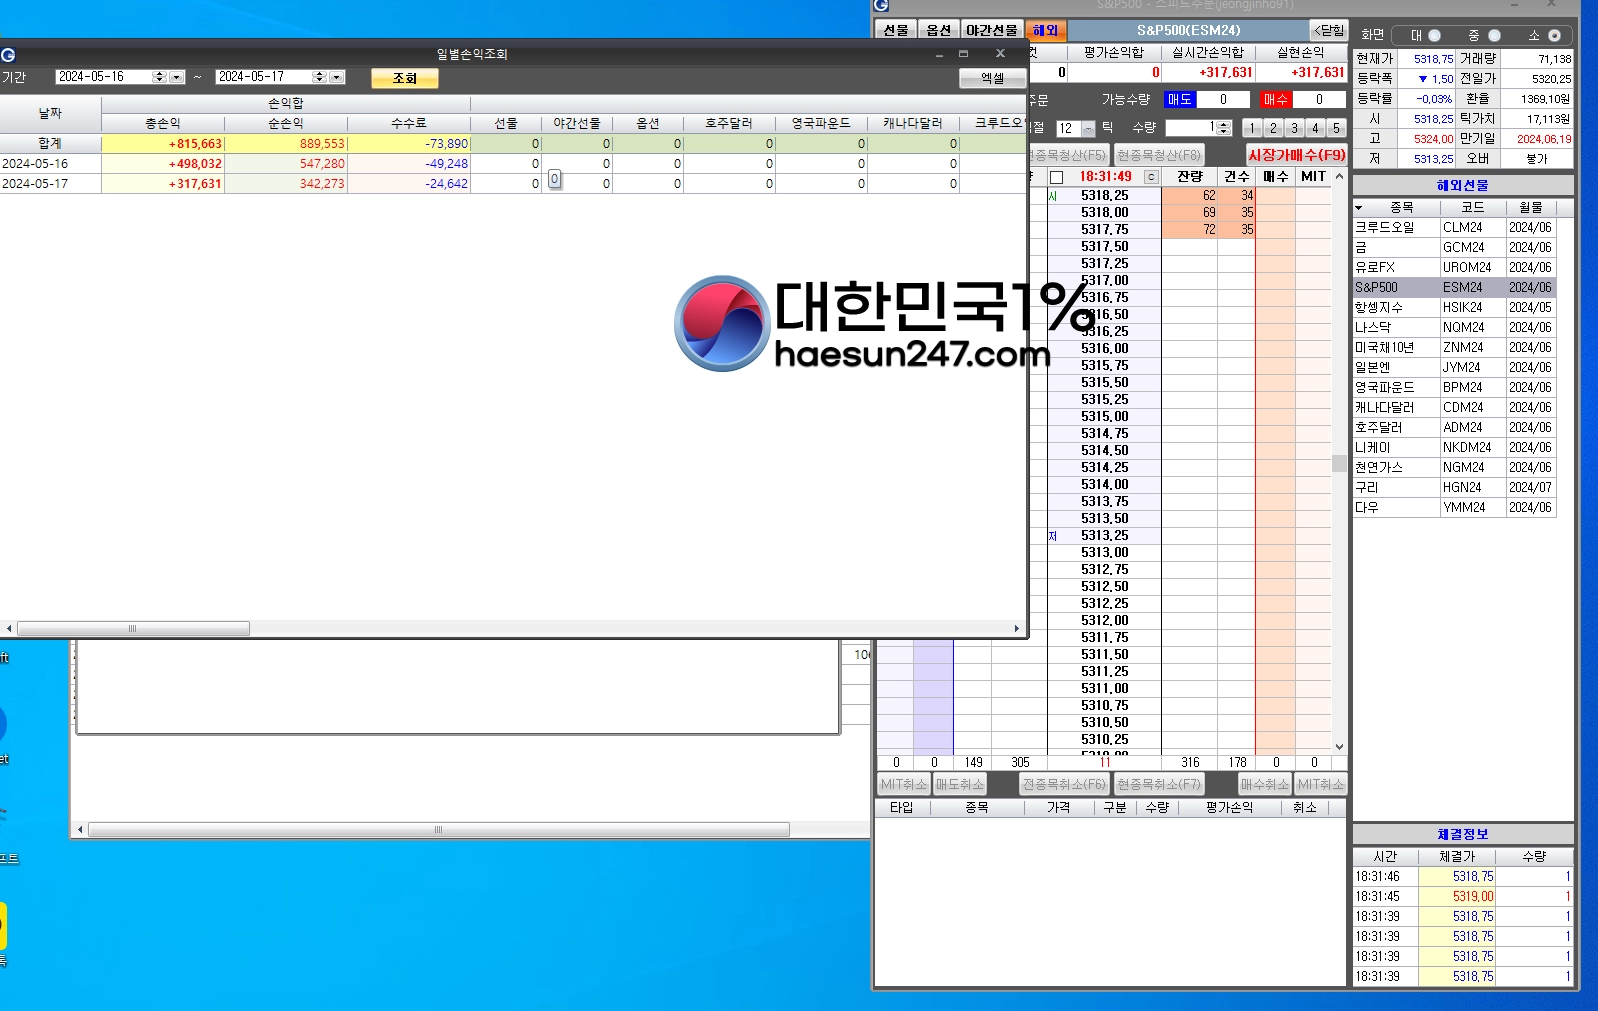Select 크루드오일 CLM24 in overseas futures list
Screen dimensions: 1598x1011
point(1454,227)
